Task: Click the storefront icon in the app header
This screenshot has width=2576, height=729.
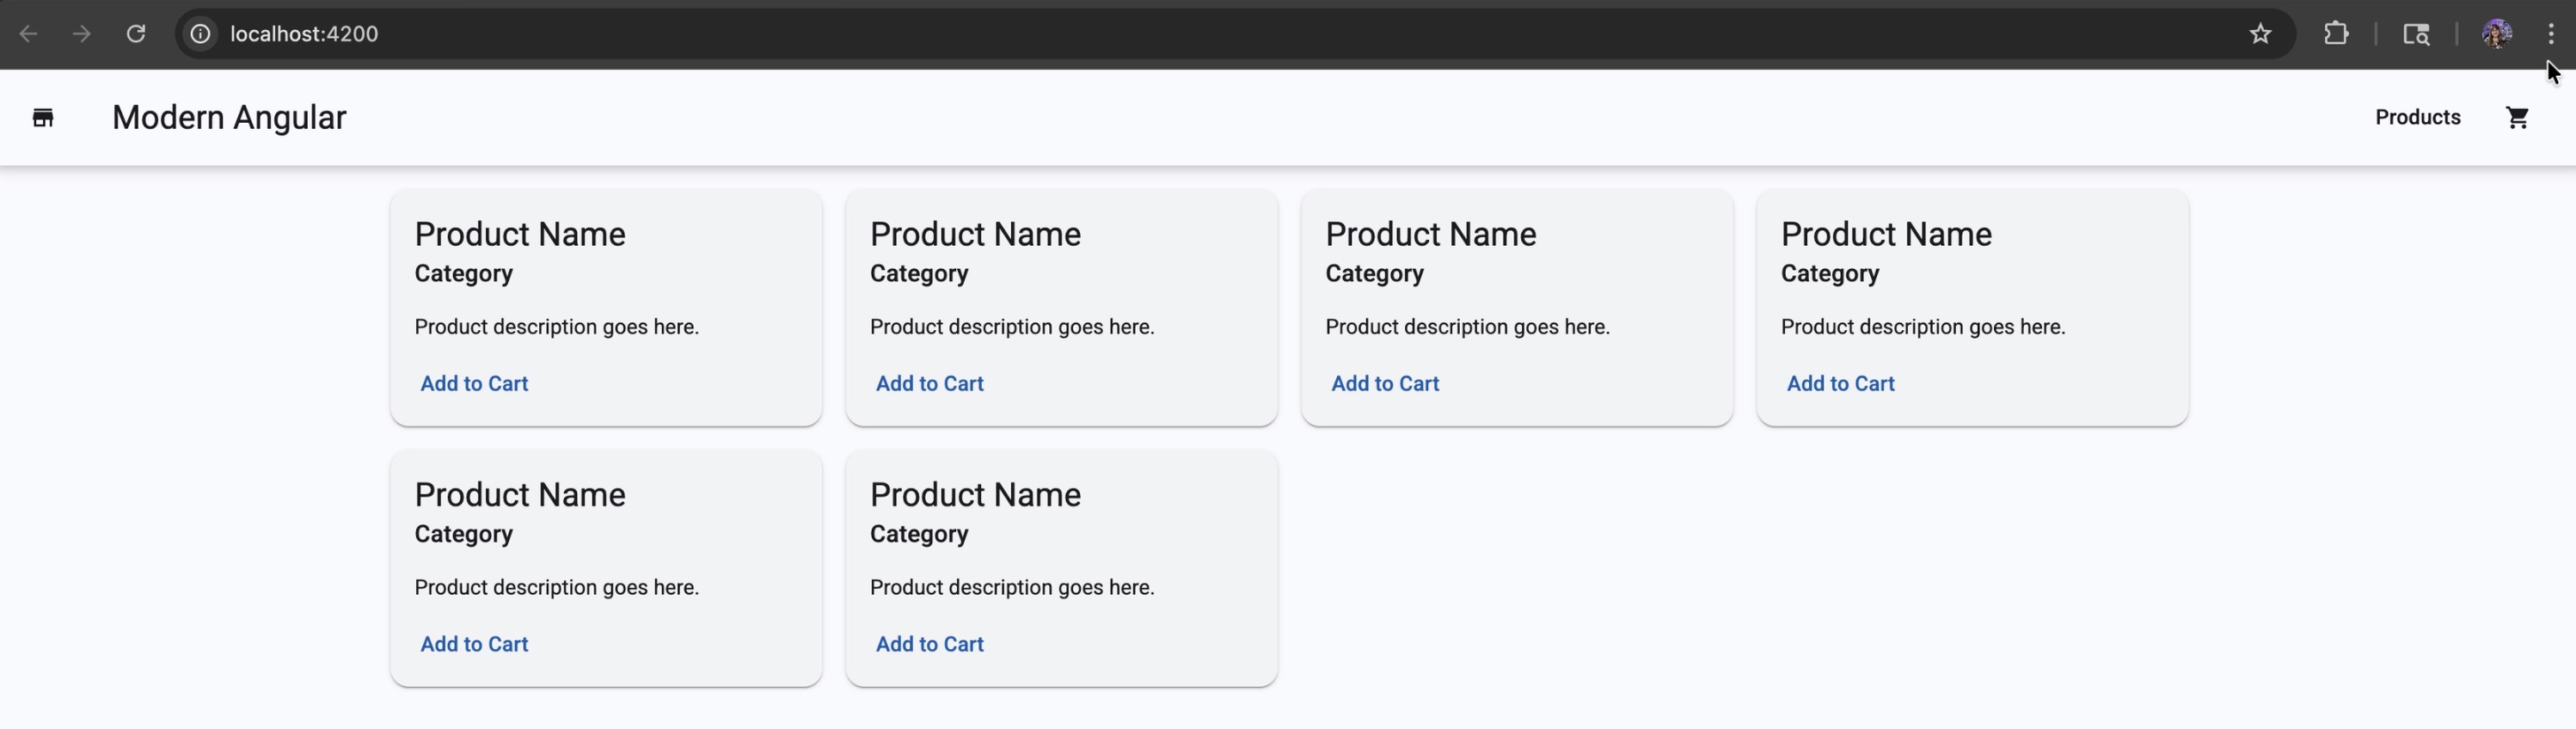Action: click(x=43, y=118)
